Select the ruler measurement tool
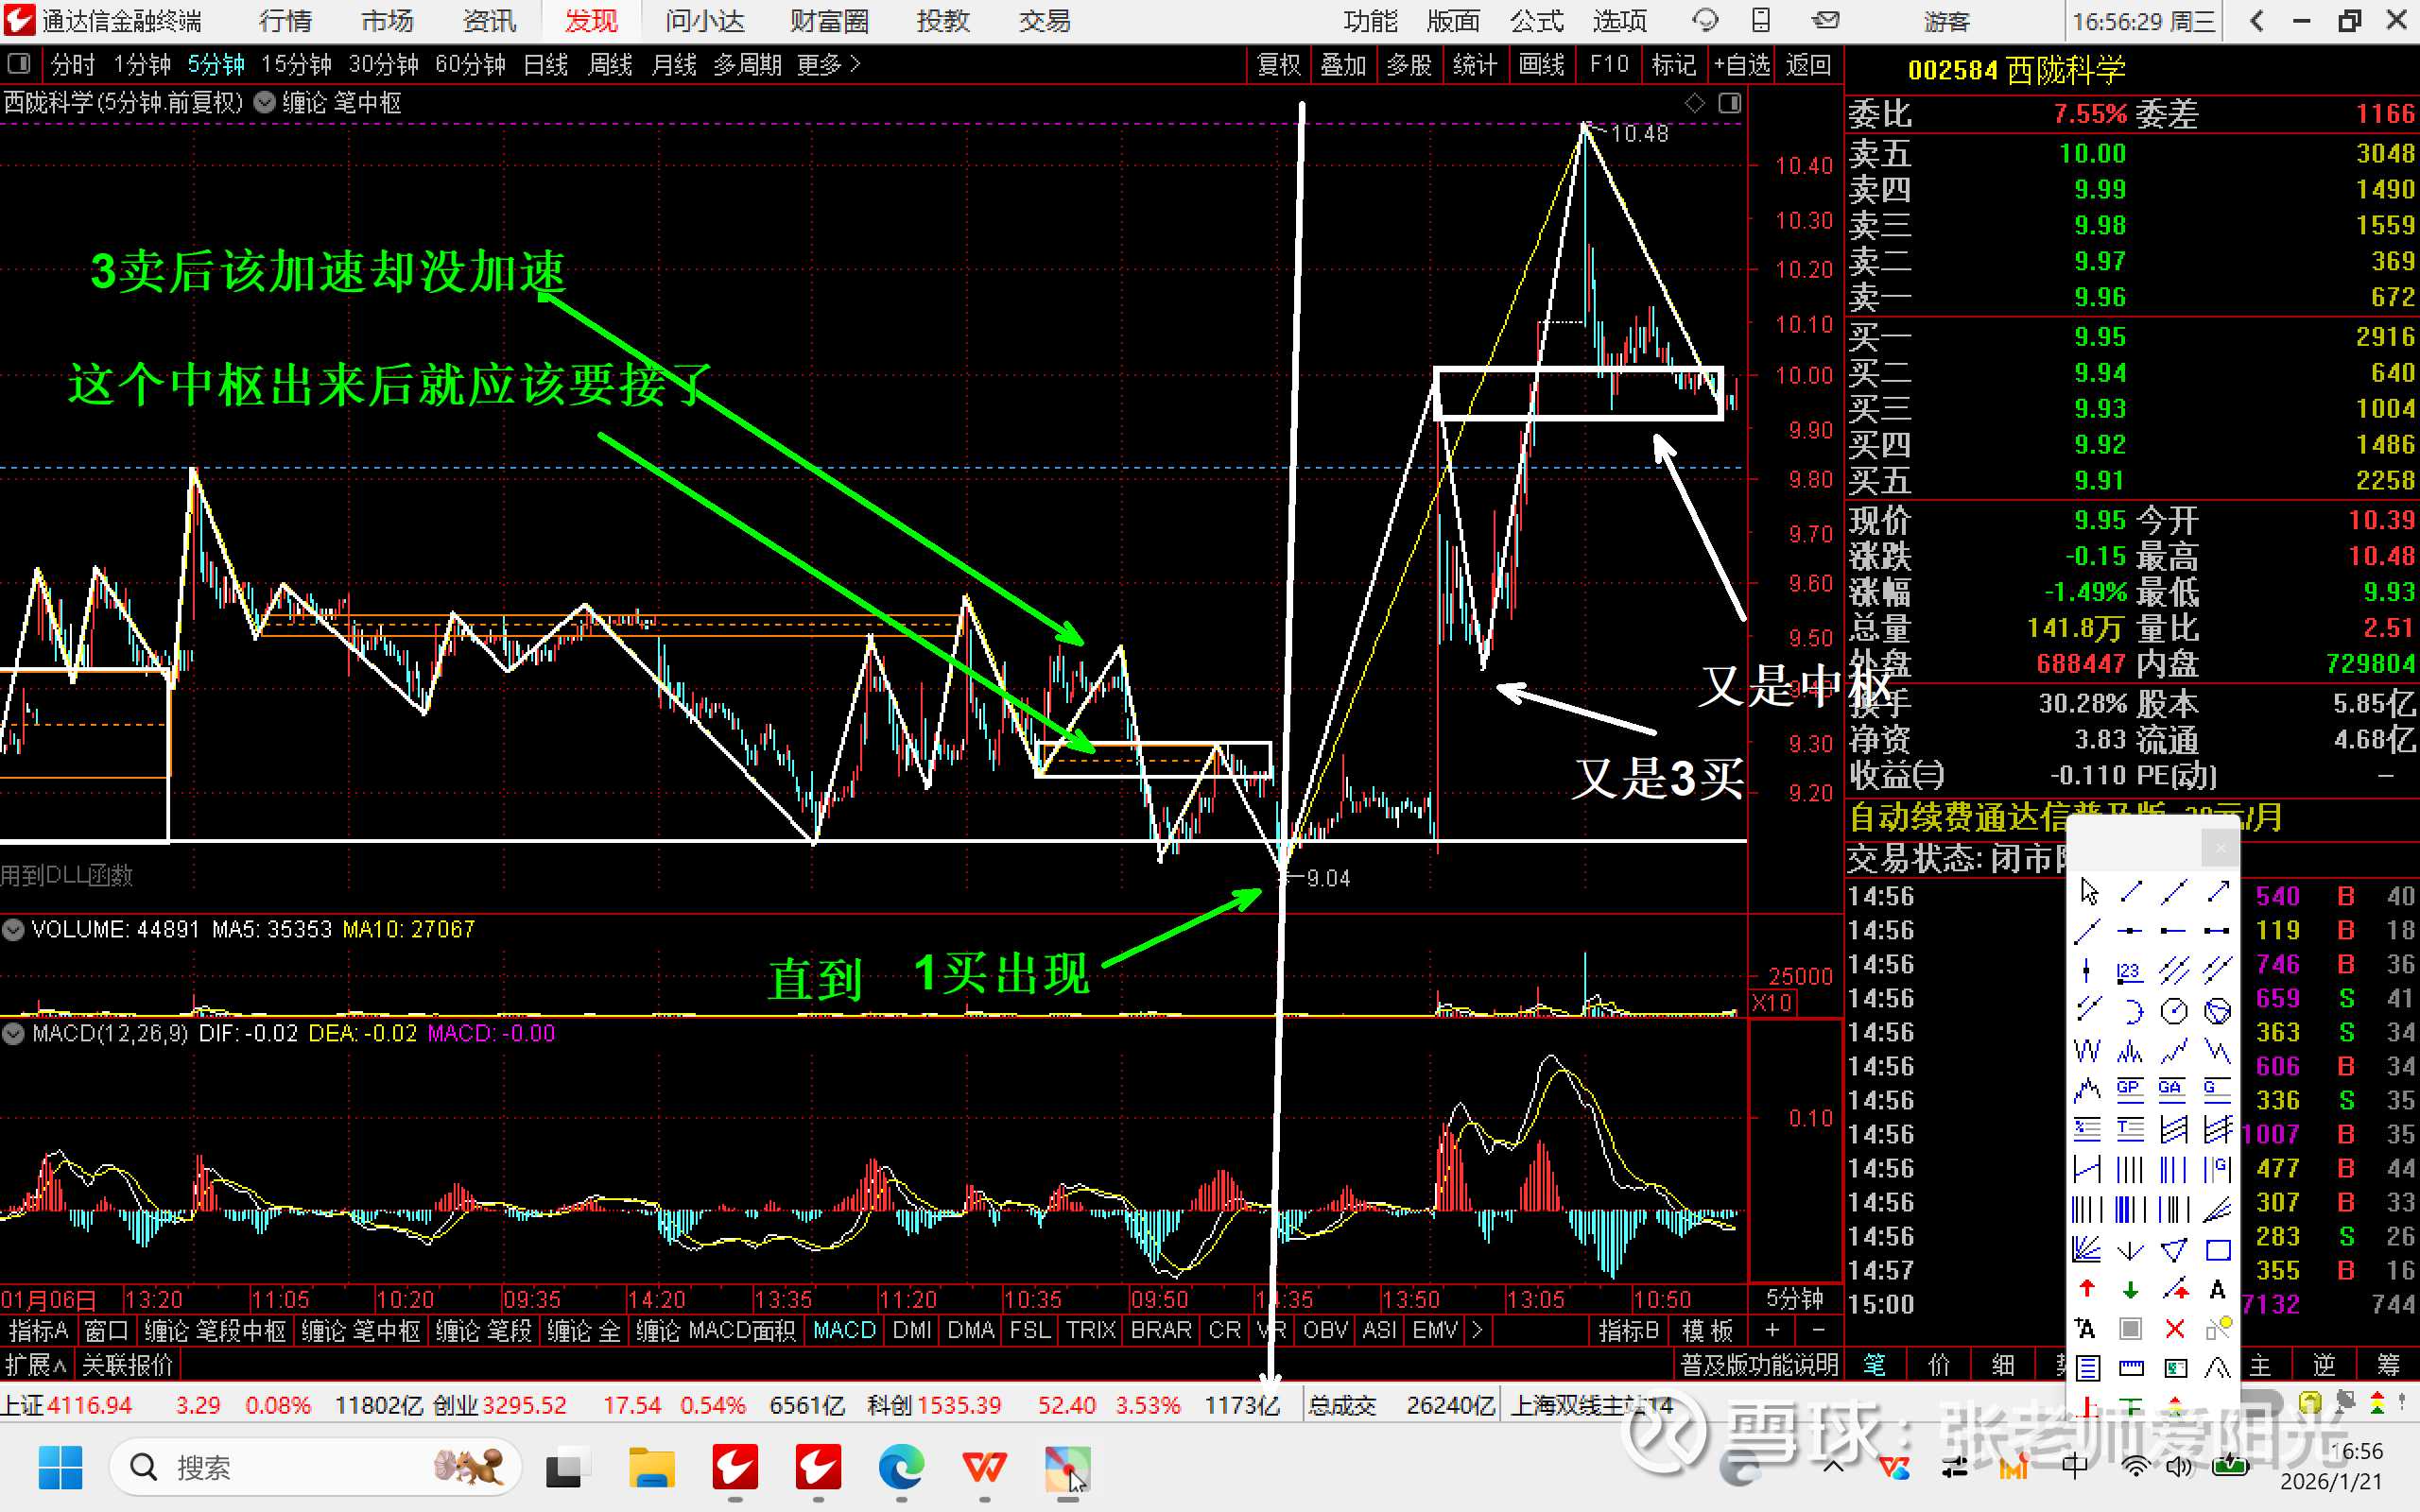Viewport: 2420px width, 1512px height. (2131, 1368)
